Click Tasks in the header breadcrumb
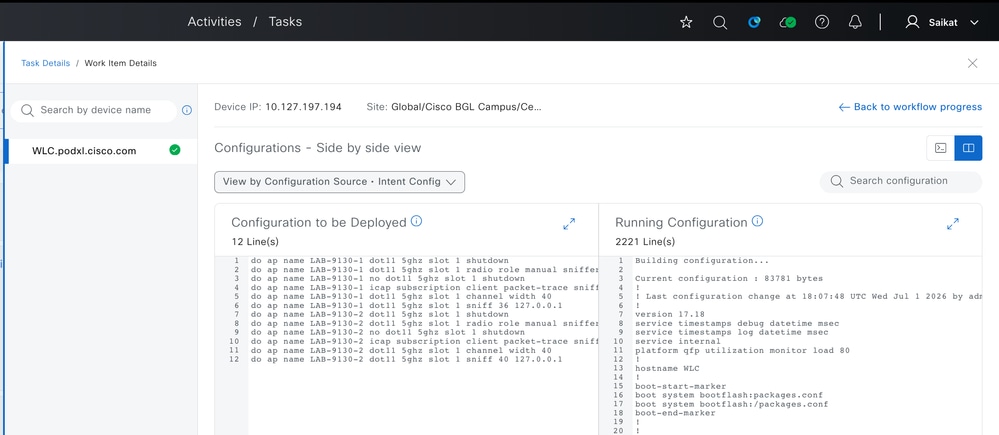Viewport: 999px width, 435px height. coord(285,22)
